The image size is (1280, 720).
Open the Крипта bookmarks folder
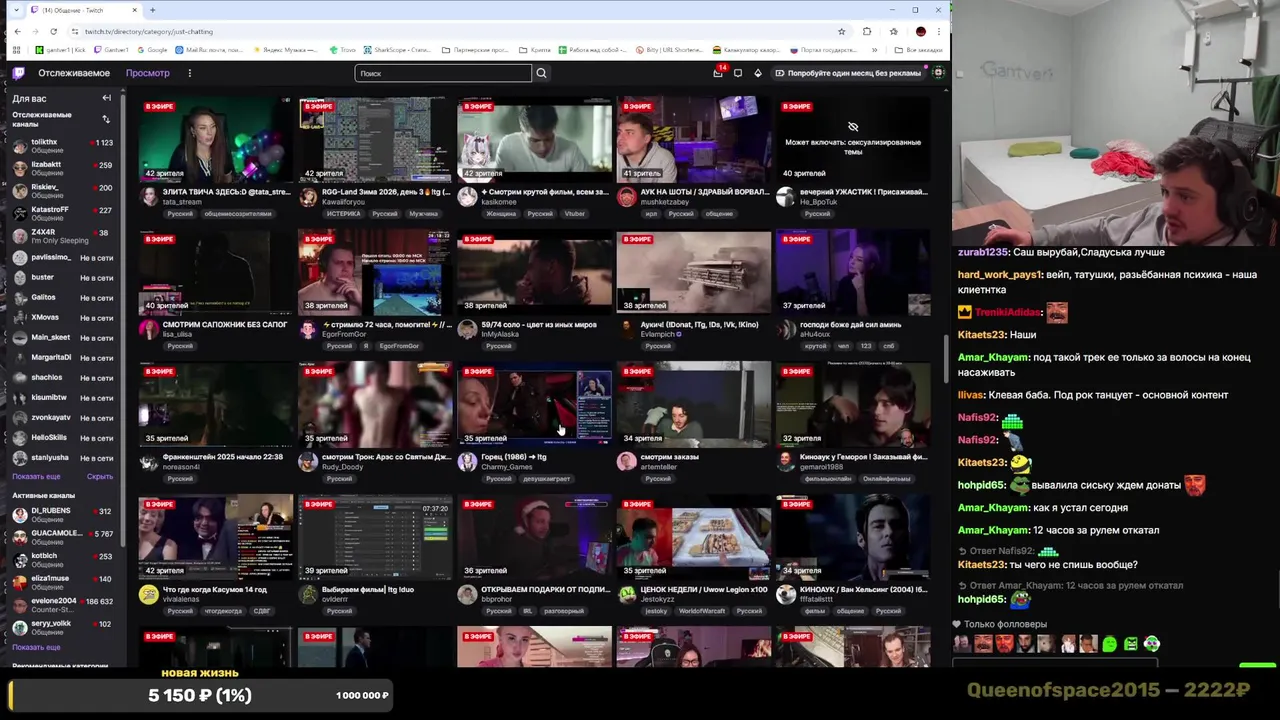coord(535,50)
